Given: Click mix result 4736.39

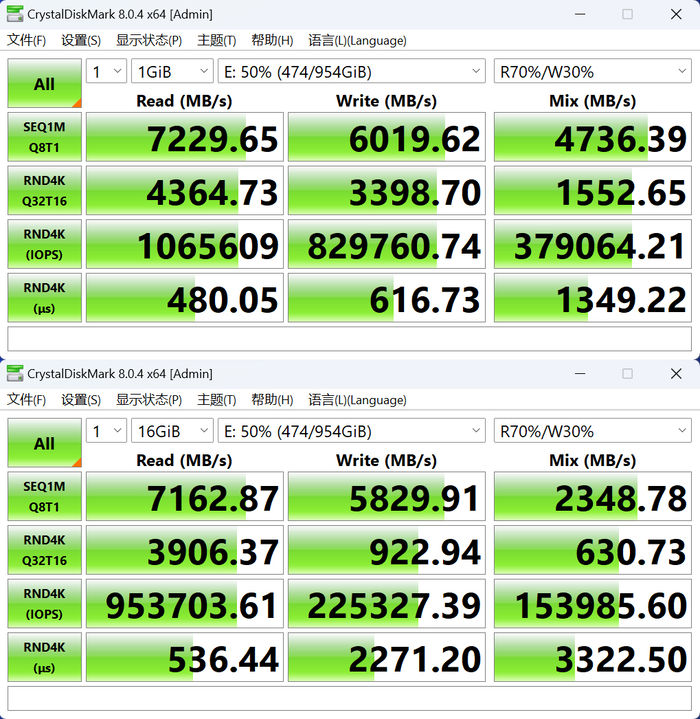Looking at the screenshot, I should (x=593, y=137).
